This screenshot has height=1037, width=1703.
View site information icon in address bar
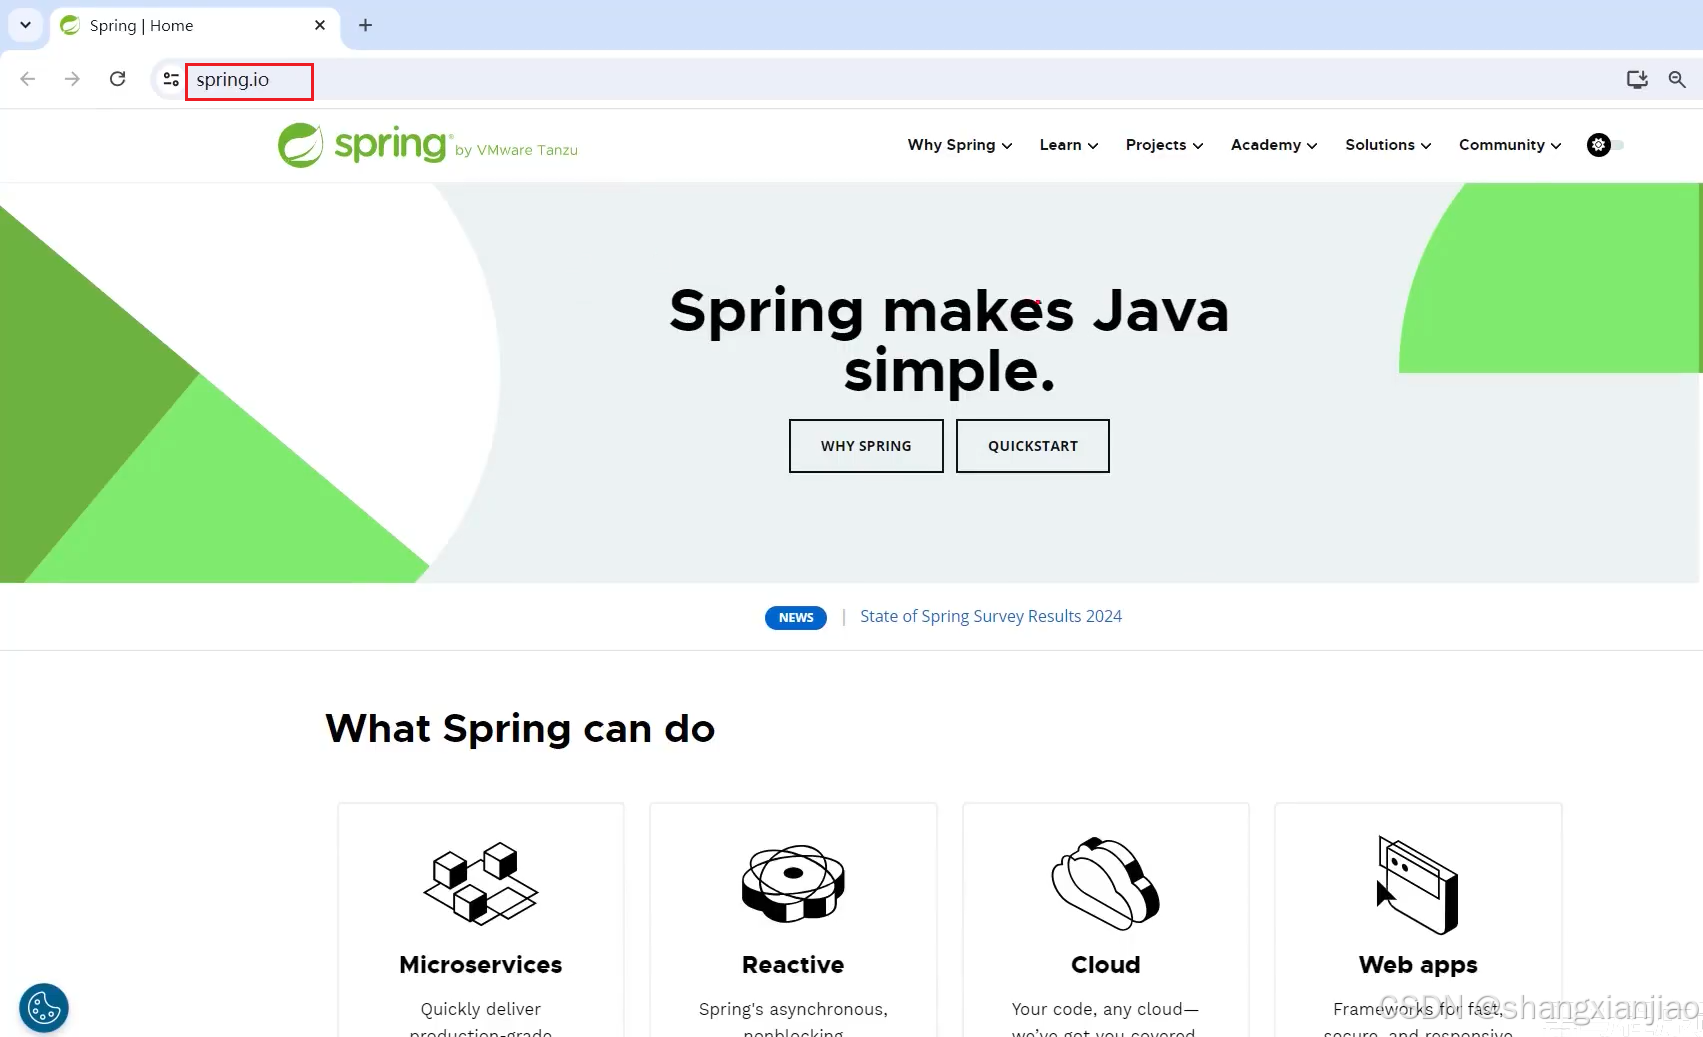[x=171, y=79]
